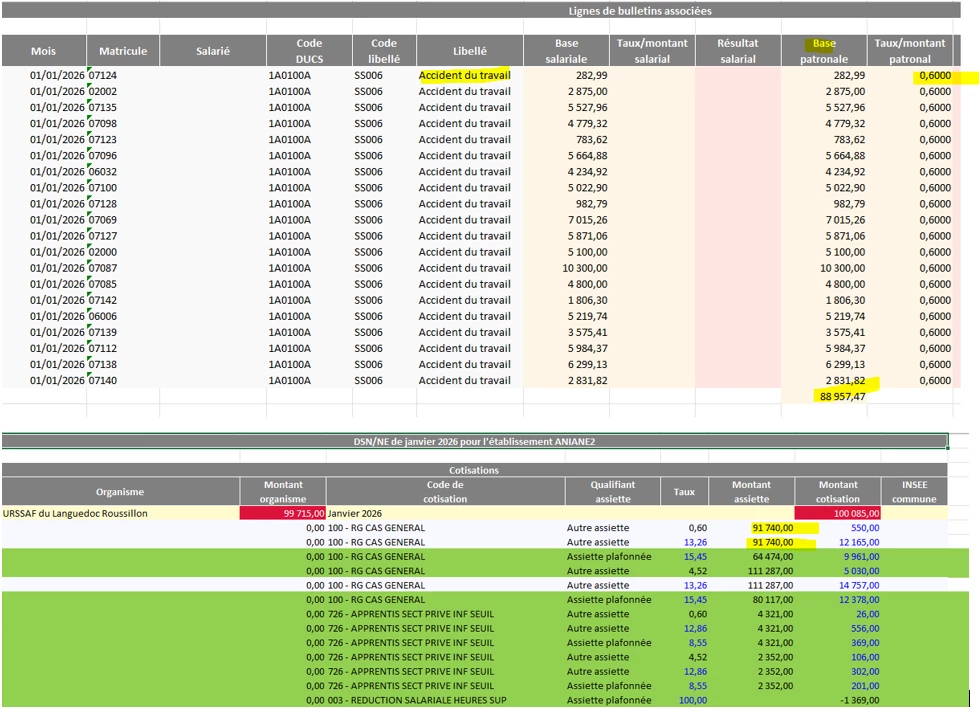979x716 pixels.
Task: Click cotisation amount 9 961,00
Action: tap(862, 557)
